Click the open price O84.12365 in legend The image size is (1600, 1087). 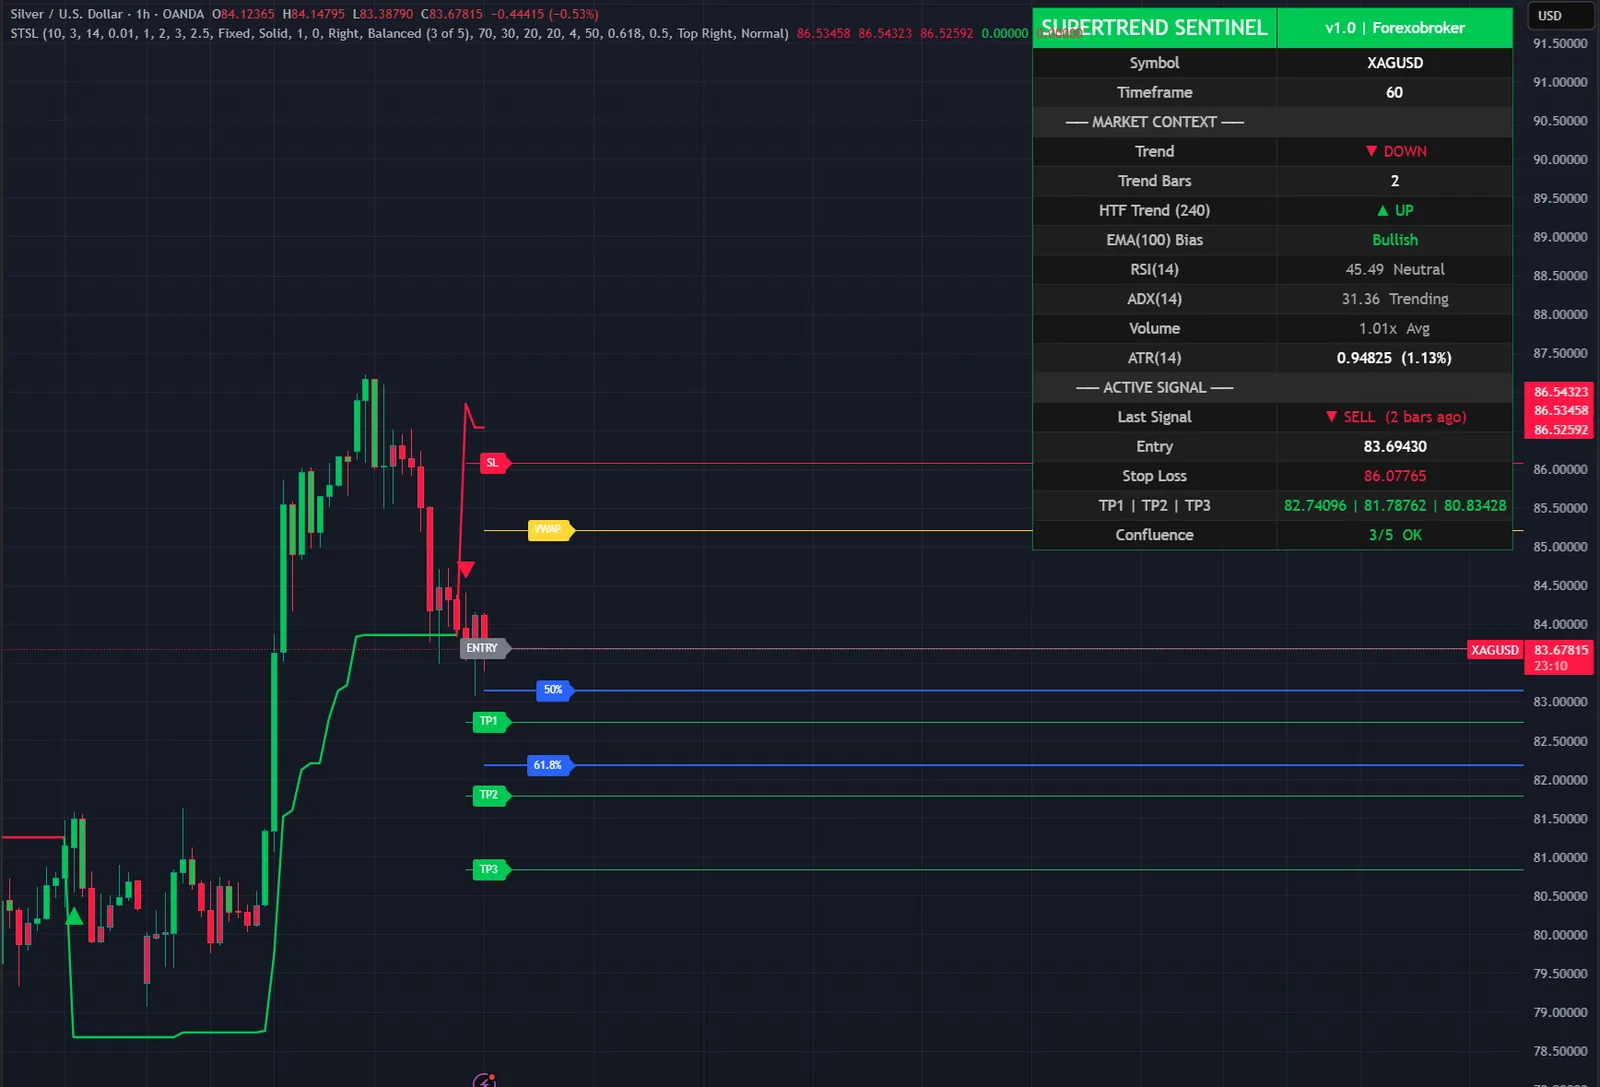click(x=243, y=14)
